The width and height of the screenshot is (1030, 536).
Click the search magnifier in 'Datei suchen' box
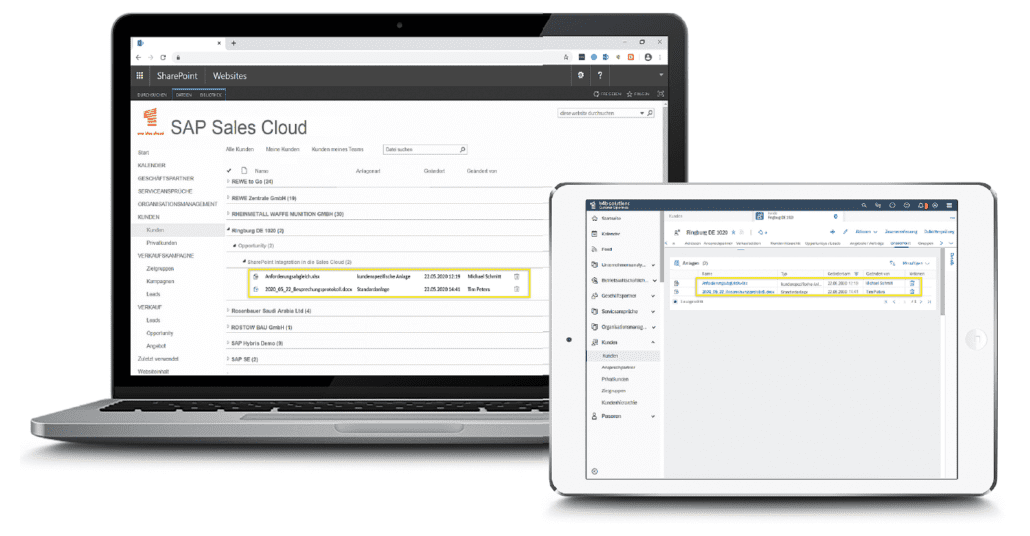462,149
